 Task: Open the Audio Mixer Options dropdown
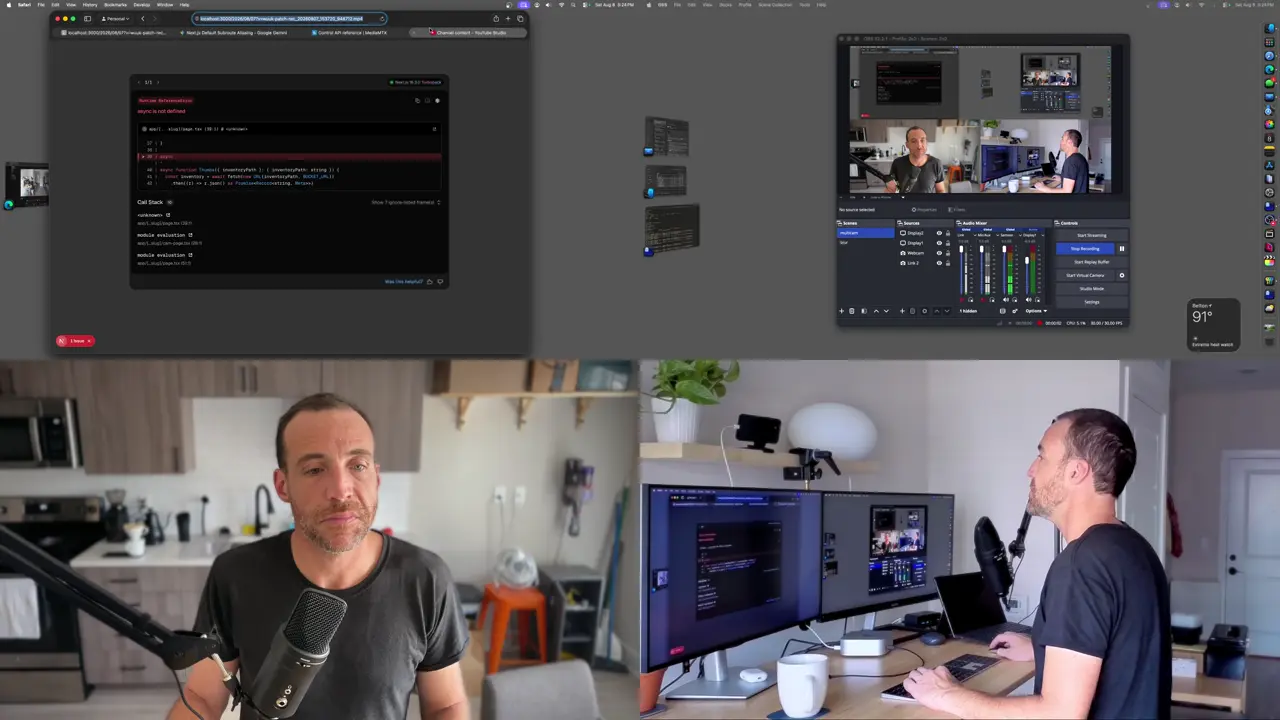pos(1034,311)
